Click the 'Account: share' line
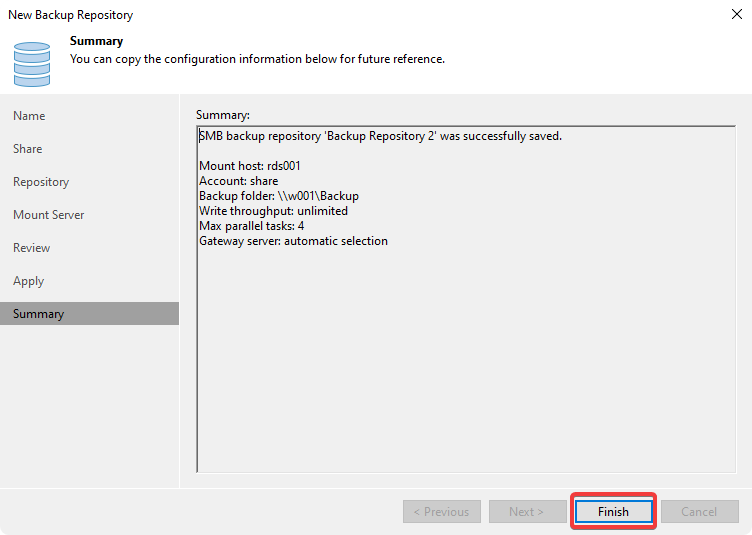Viewport: 752px width, 535px height. pos(239,181)
